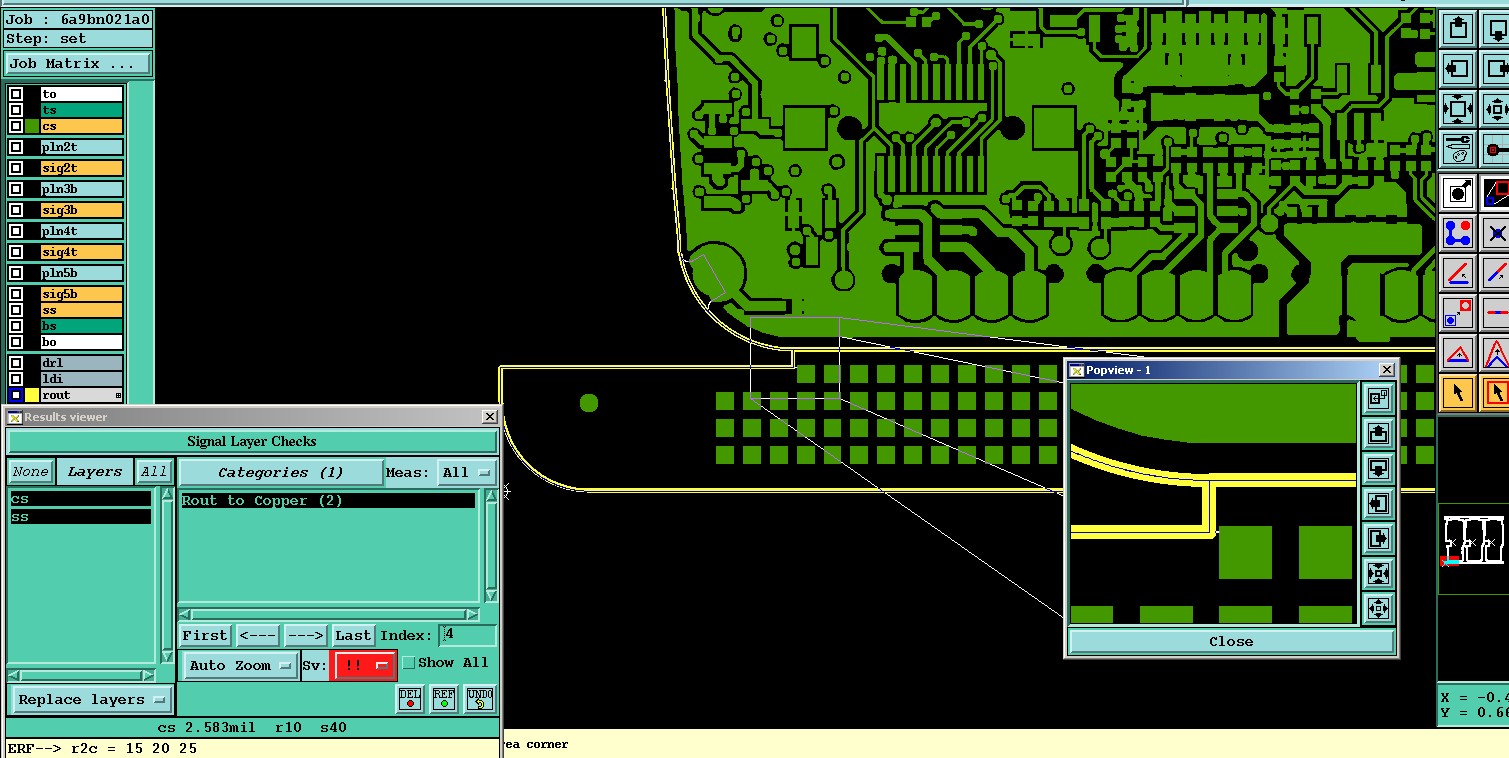Pick the blue dot with X cross tool

[1495, 233]
